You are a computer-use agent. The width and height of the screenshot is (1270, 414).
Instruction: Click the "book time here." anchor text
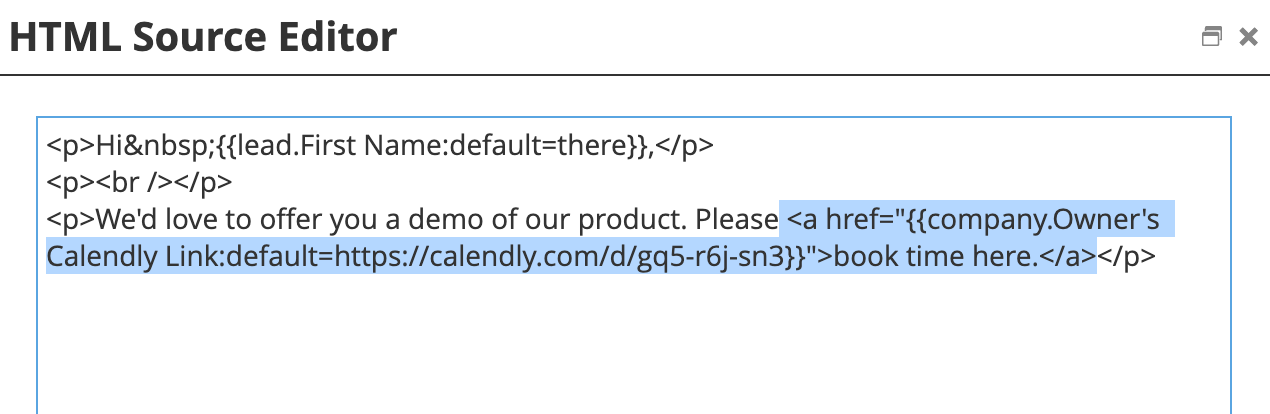(x=935, y=256)
